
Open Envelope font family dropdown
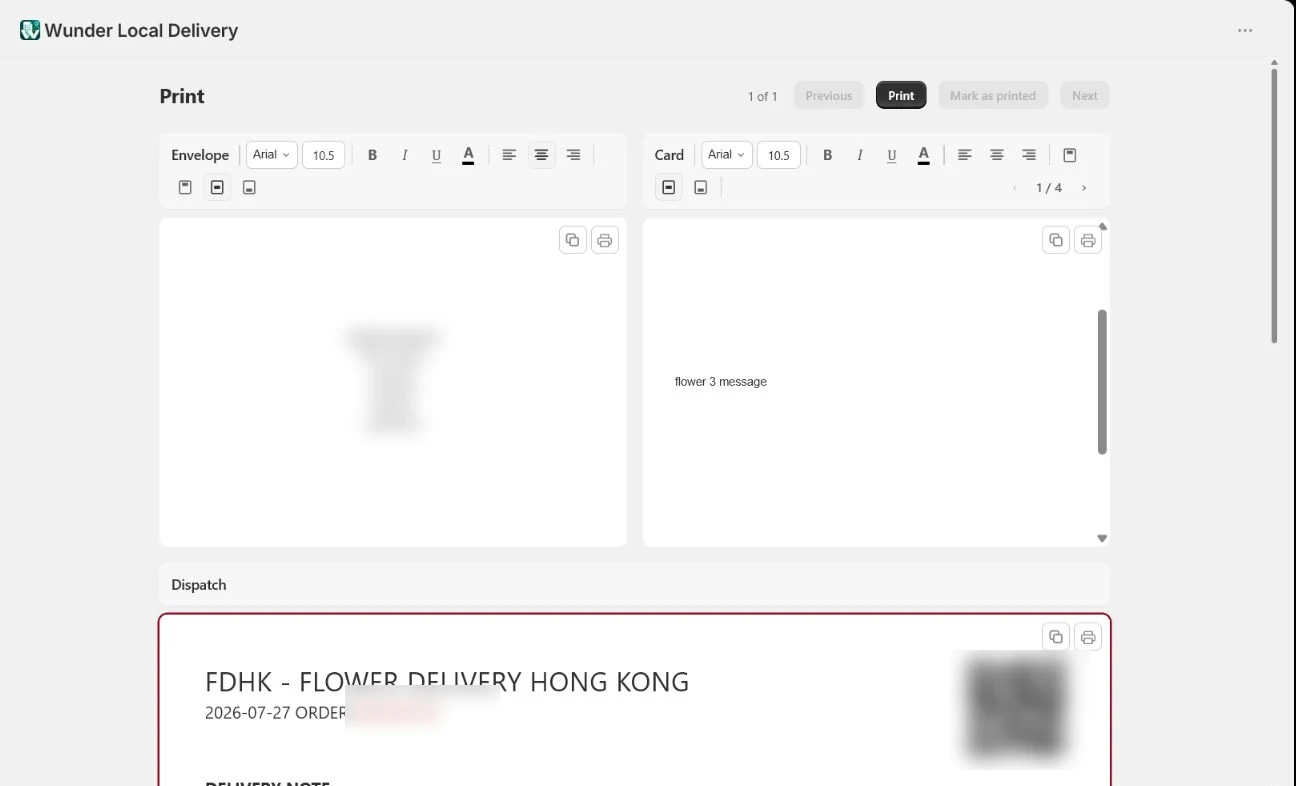coord(272,155)
